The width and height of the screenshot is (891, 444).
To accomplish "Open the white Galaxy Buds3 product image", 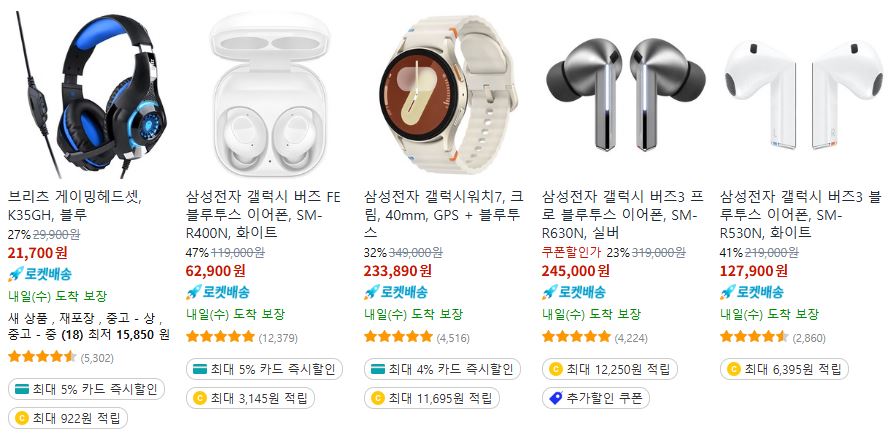I will point(802,94).
